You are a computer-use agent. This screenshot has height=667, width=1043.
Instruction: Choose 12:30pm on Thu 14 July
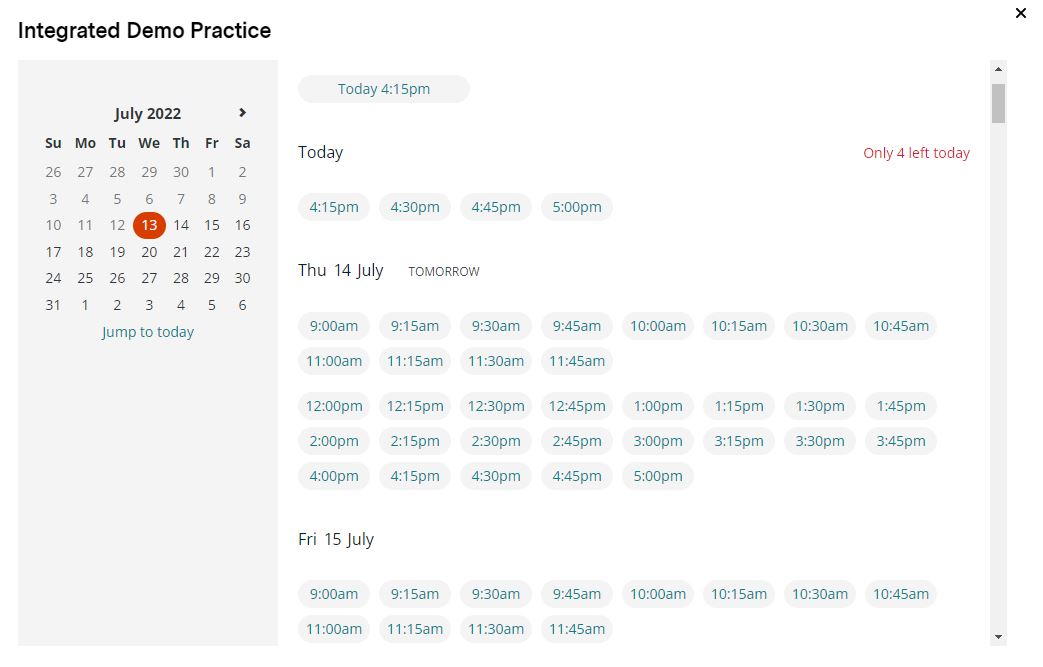496,406
